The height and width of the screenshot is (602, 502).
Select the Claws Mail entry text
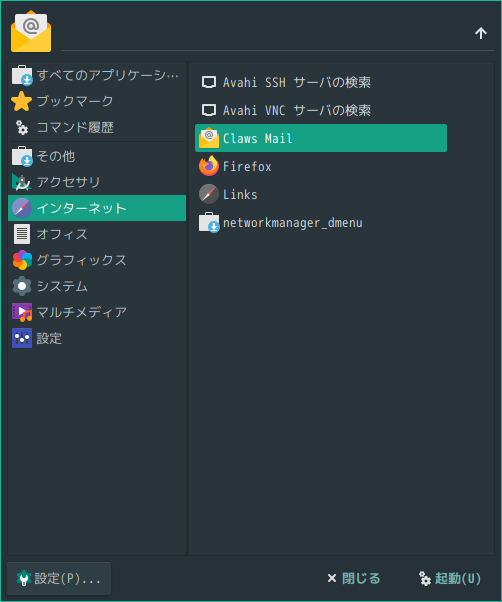(x=258, y=138)
